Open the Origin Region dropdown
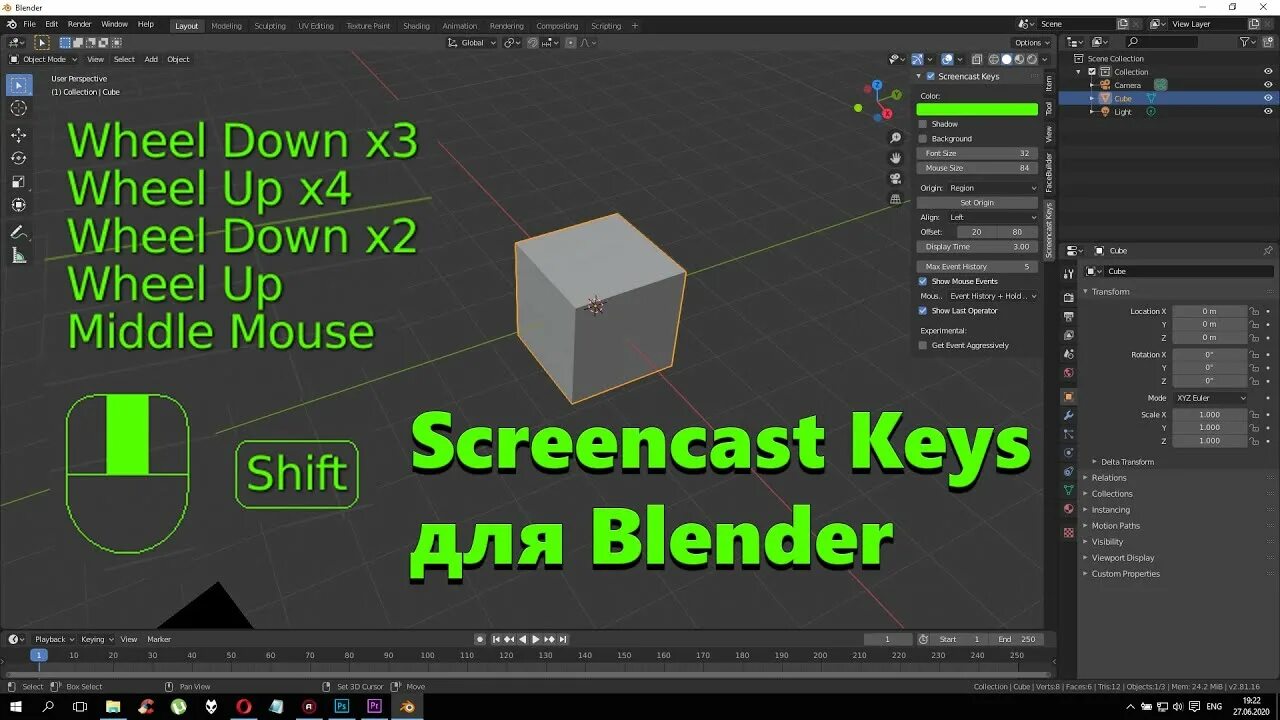Image resolution: width=1280 pixels, height=720 pixels. pos(992,188)
